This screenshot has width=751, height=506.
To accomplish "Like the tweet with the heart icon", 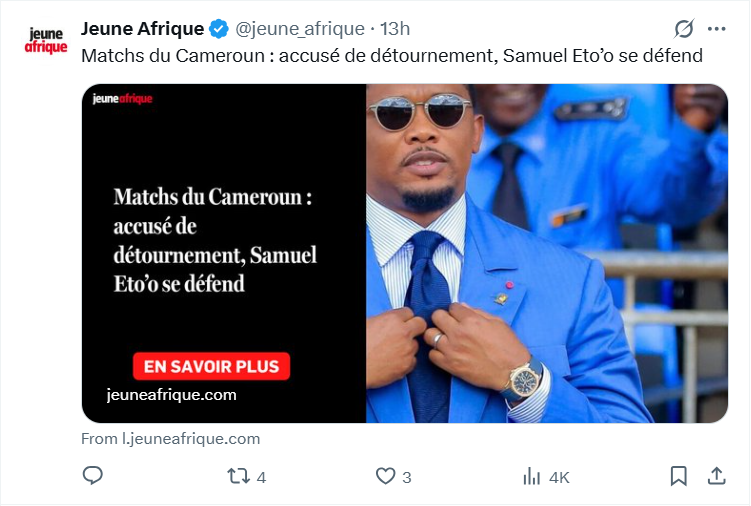I will [385, 476].
